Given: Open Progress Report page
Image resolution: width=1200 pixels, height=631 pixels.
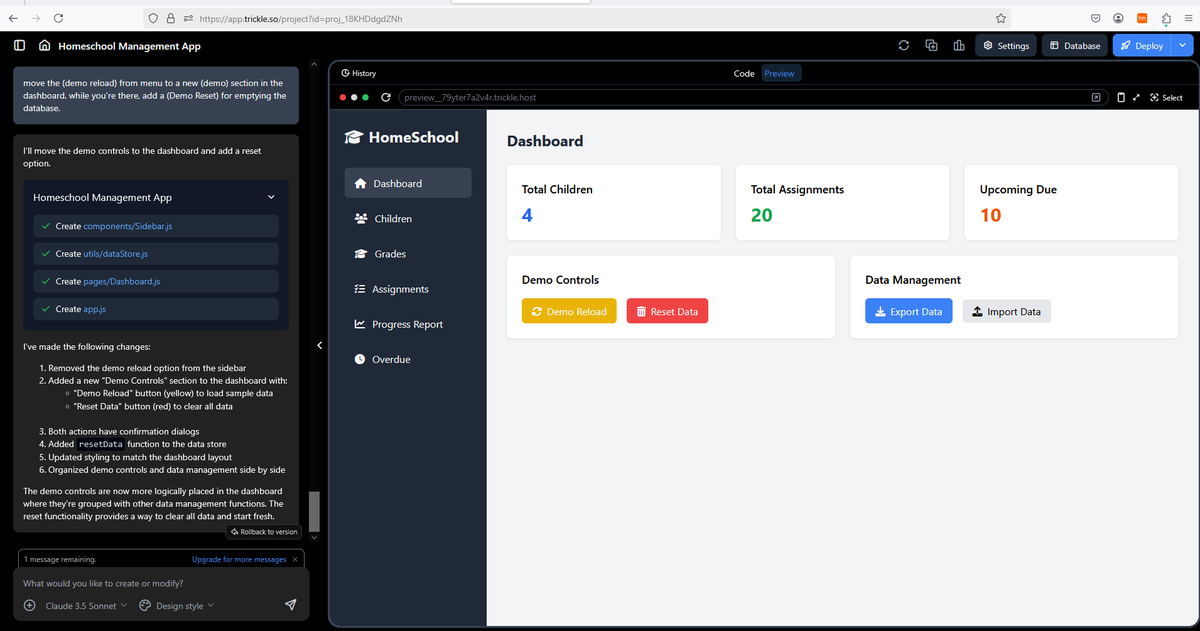Looking at the screenshot, I should pos(408,324).
